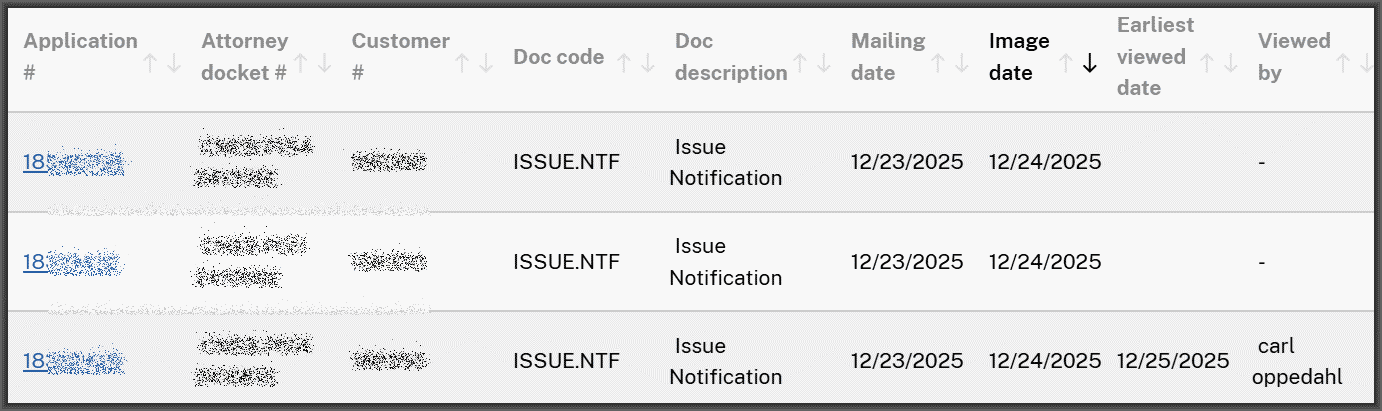Click Attorney docket # ascending sort arrow
1382x411 pixels.
pos(302,64)
